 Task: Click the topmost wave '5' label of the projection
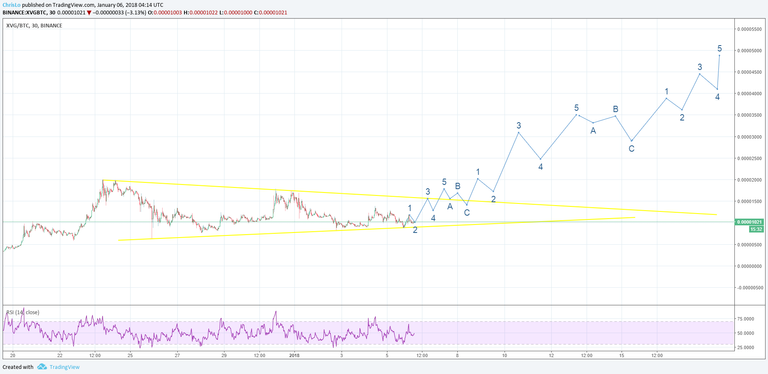coord(719,48)
